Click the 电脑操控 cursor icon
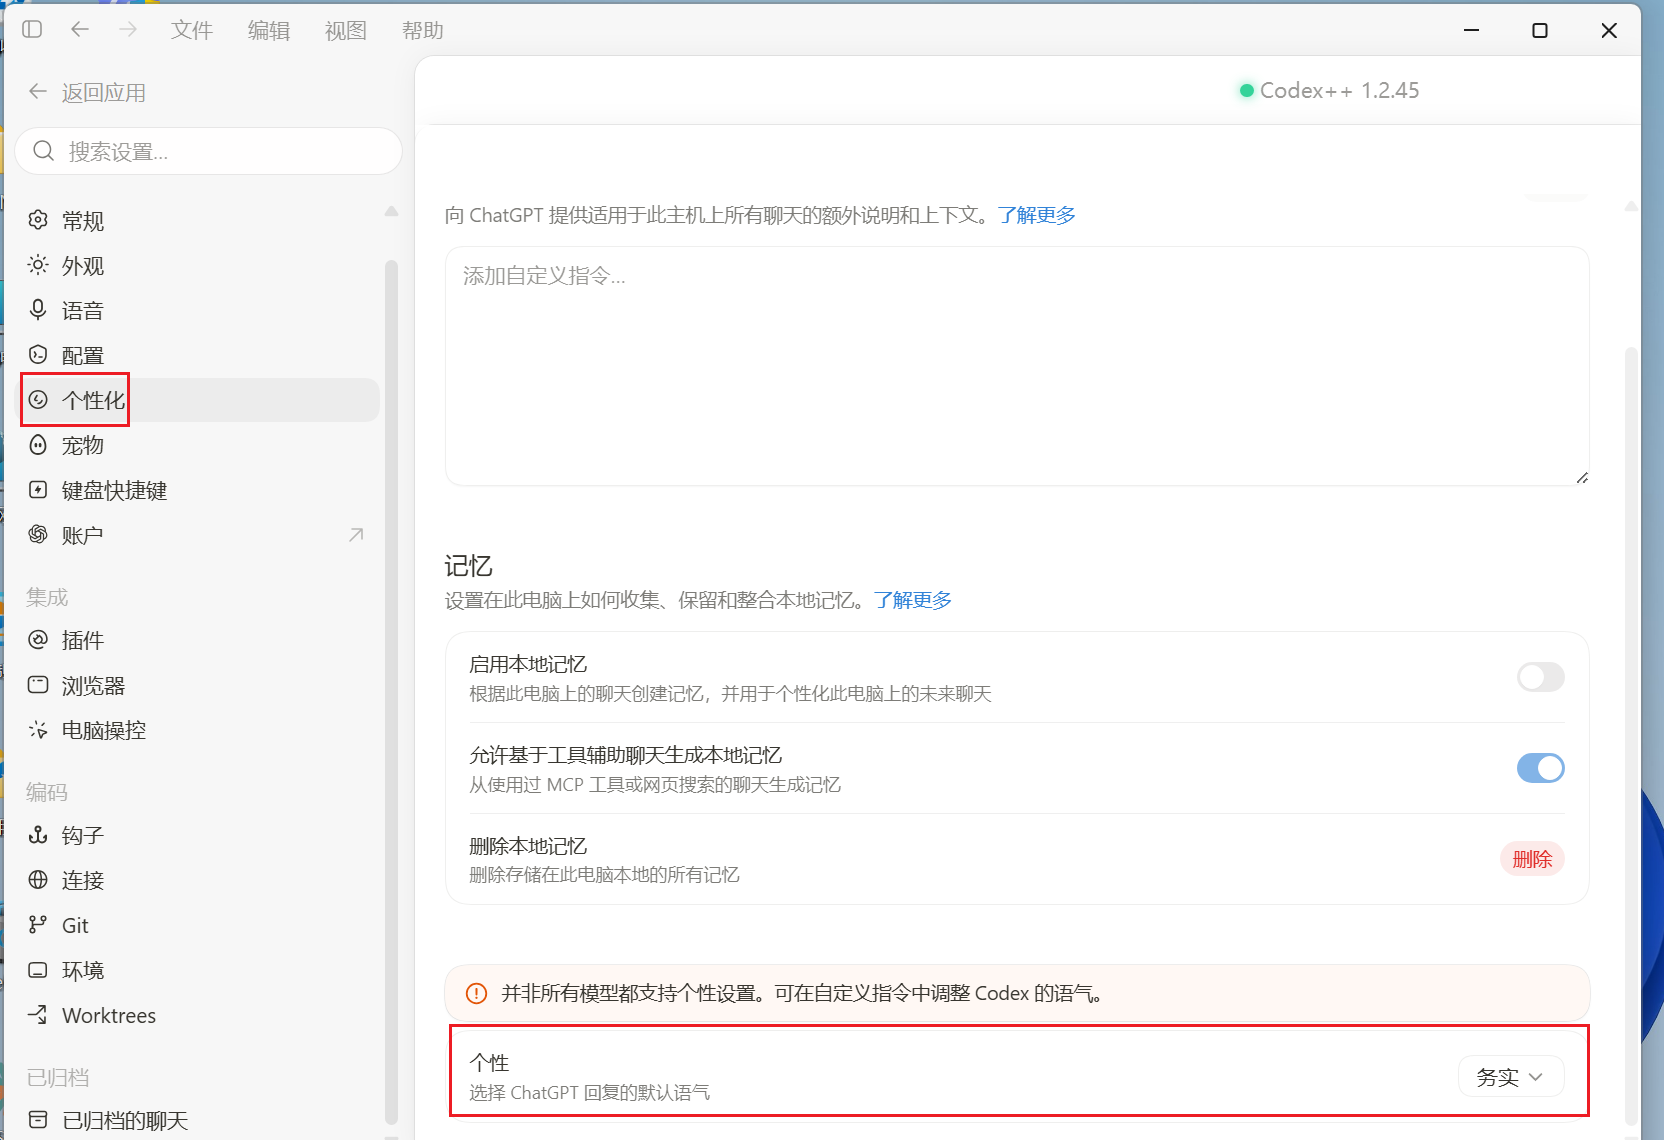Image resolution: width=1664 pixels, height=1140 pixels. 38,730
